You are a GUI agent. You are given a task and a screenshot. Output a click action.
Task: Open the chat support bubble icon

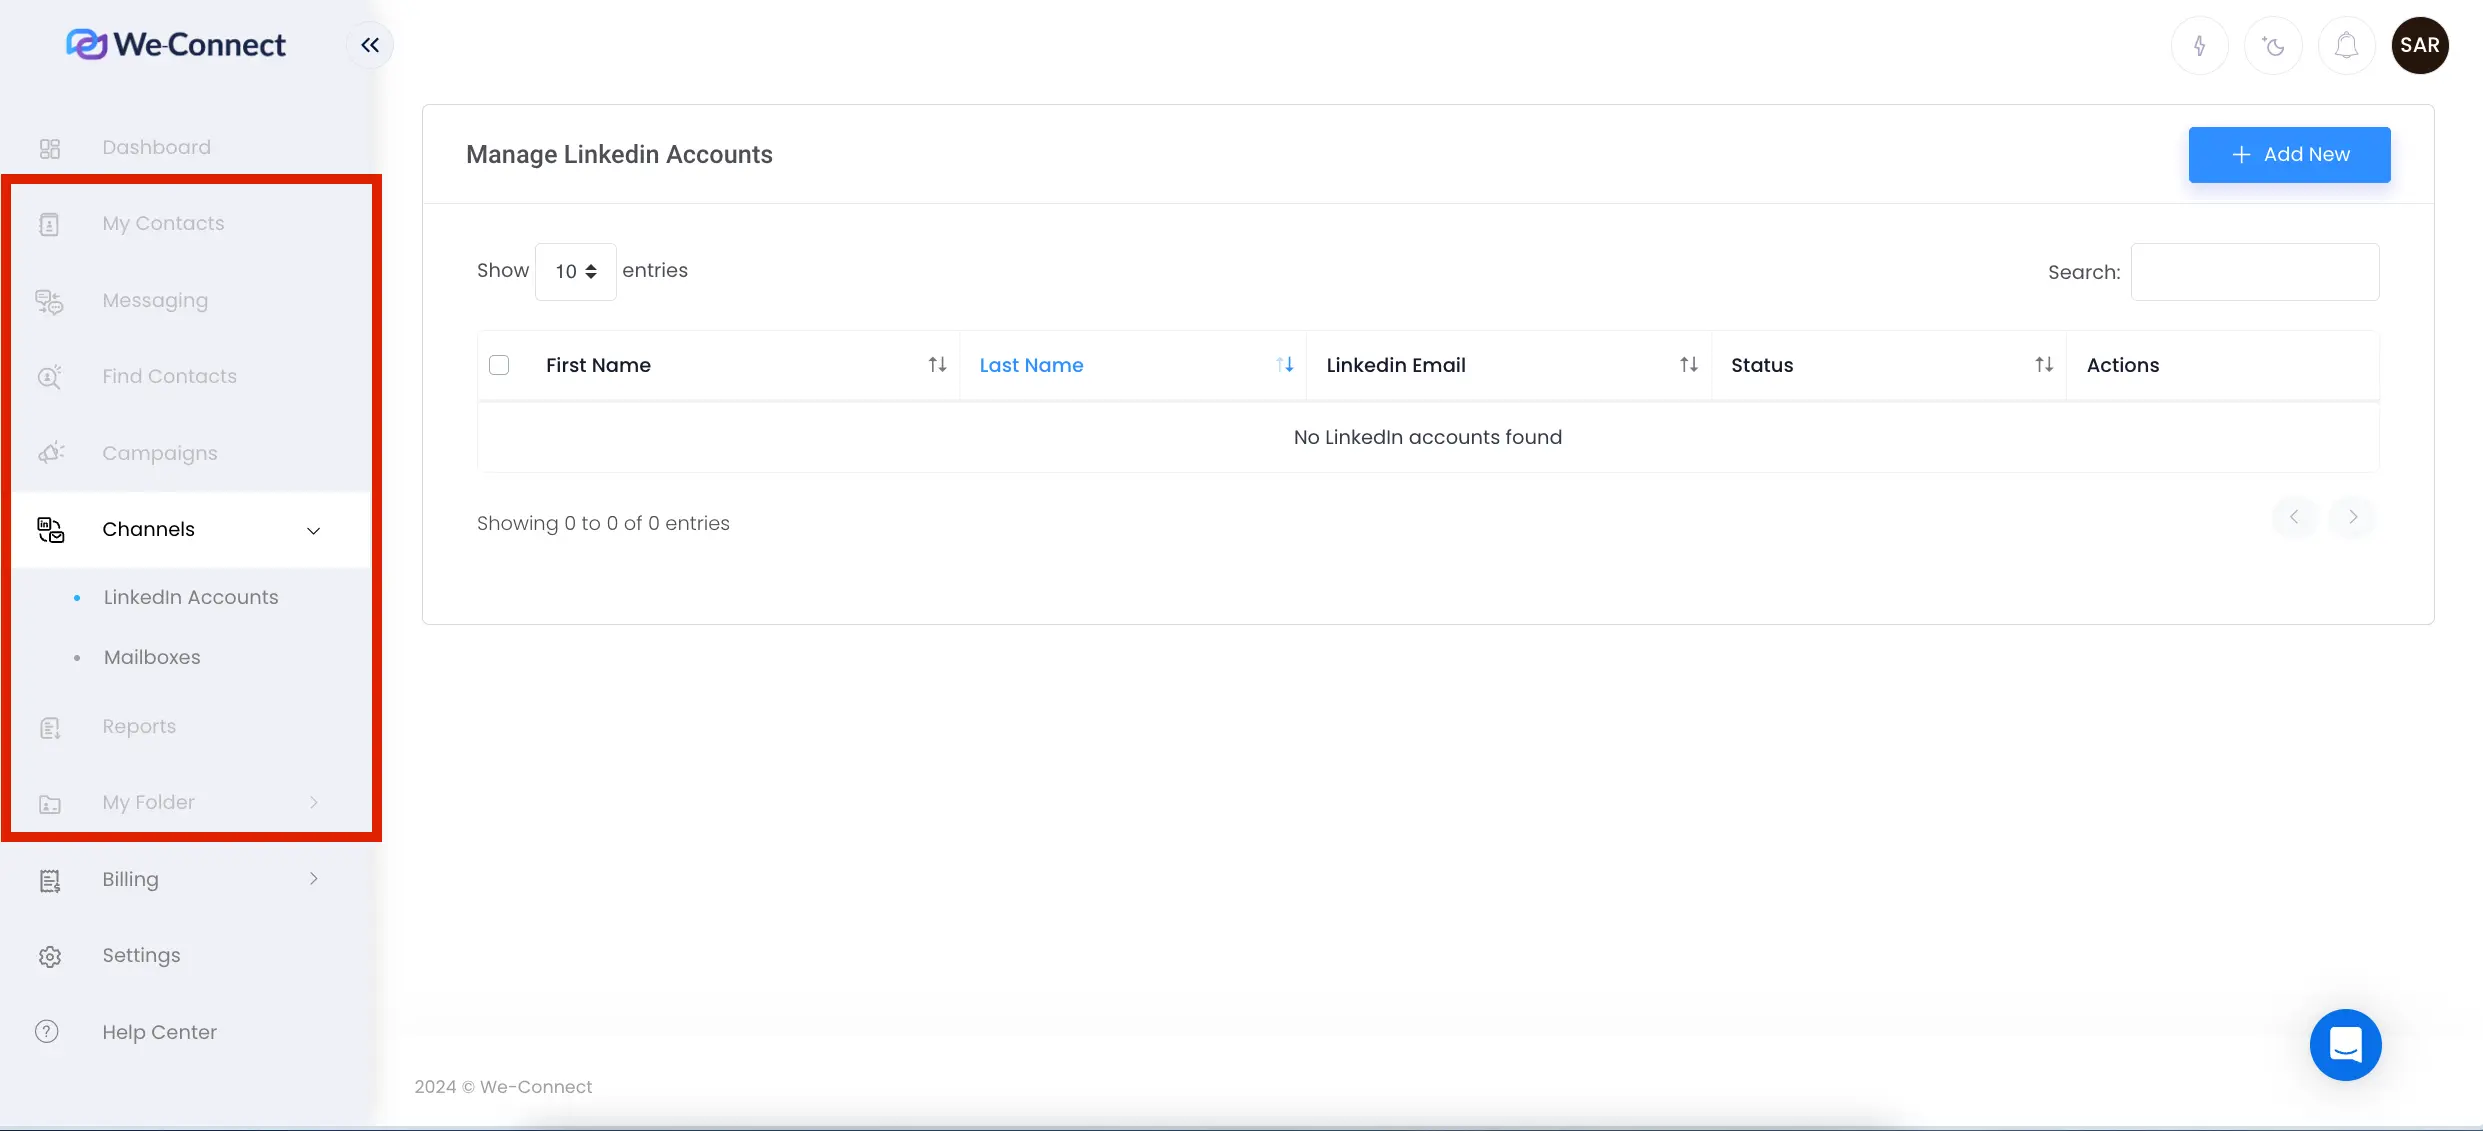click(2345, 1045)
